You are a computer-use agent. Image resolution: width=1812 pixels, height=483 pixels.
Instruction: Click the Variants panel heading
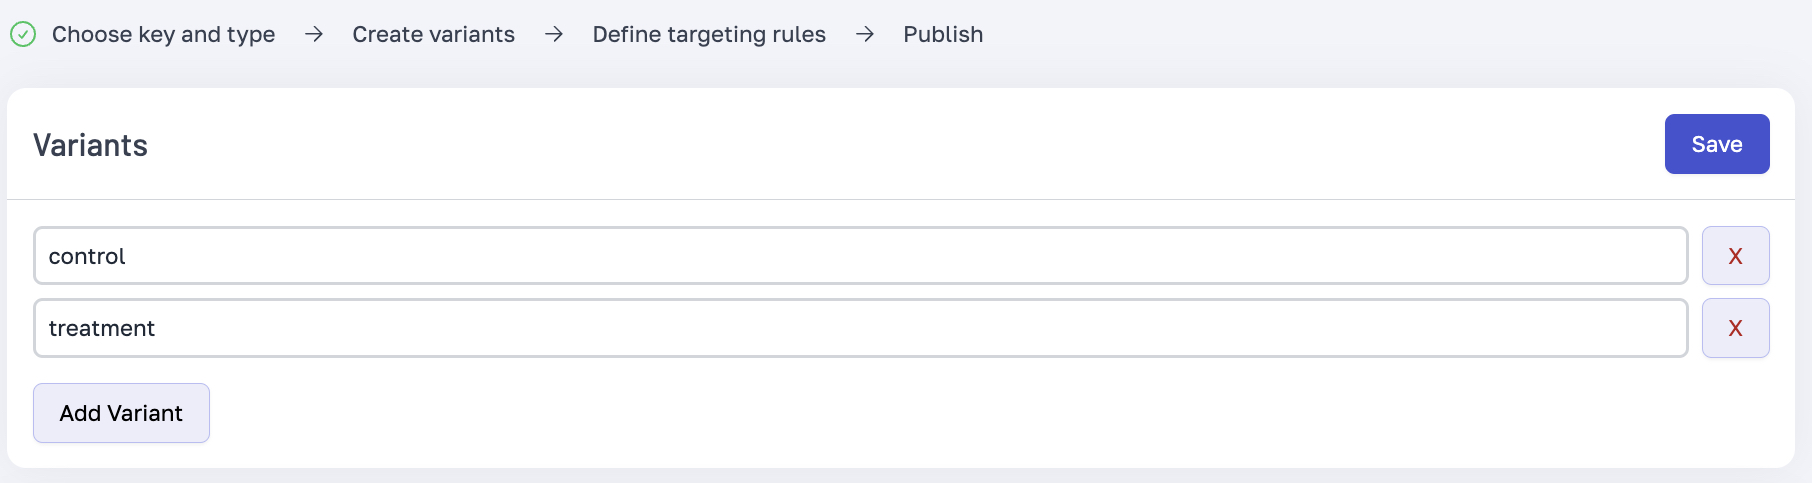[91, 146]
